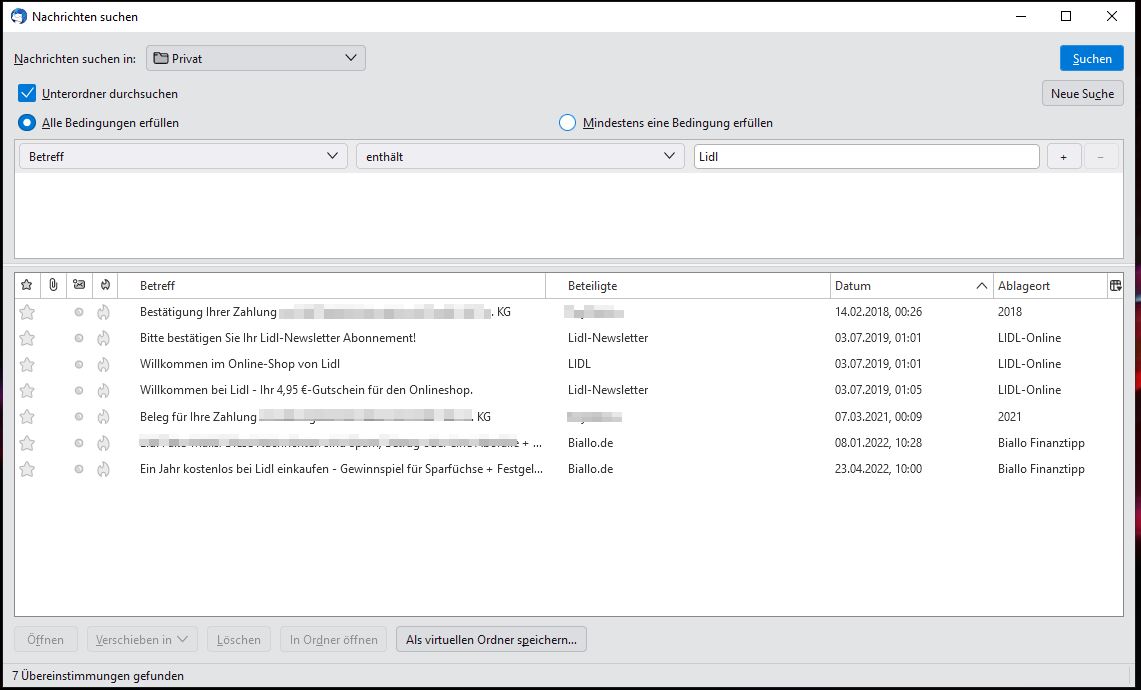
Task: Star the 'Willkommen im Online-Shop von Lidl' message
Action: (27, 364)
